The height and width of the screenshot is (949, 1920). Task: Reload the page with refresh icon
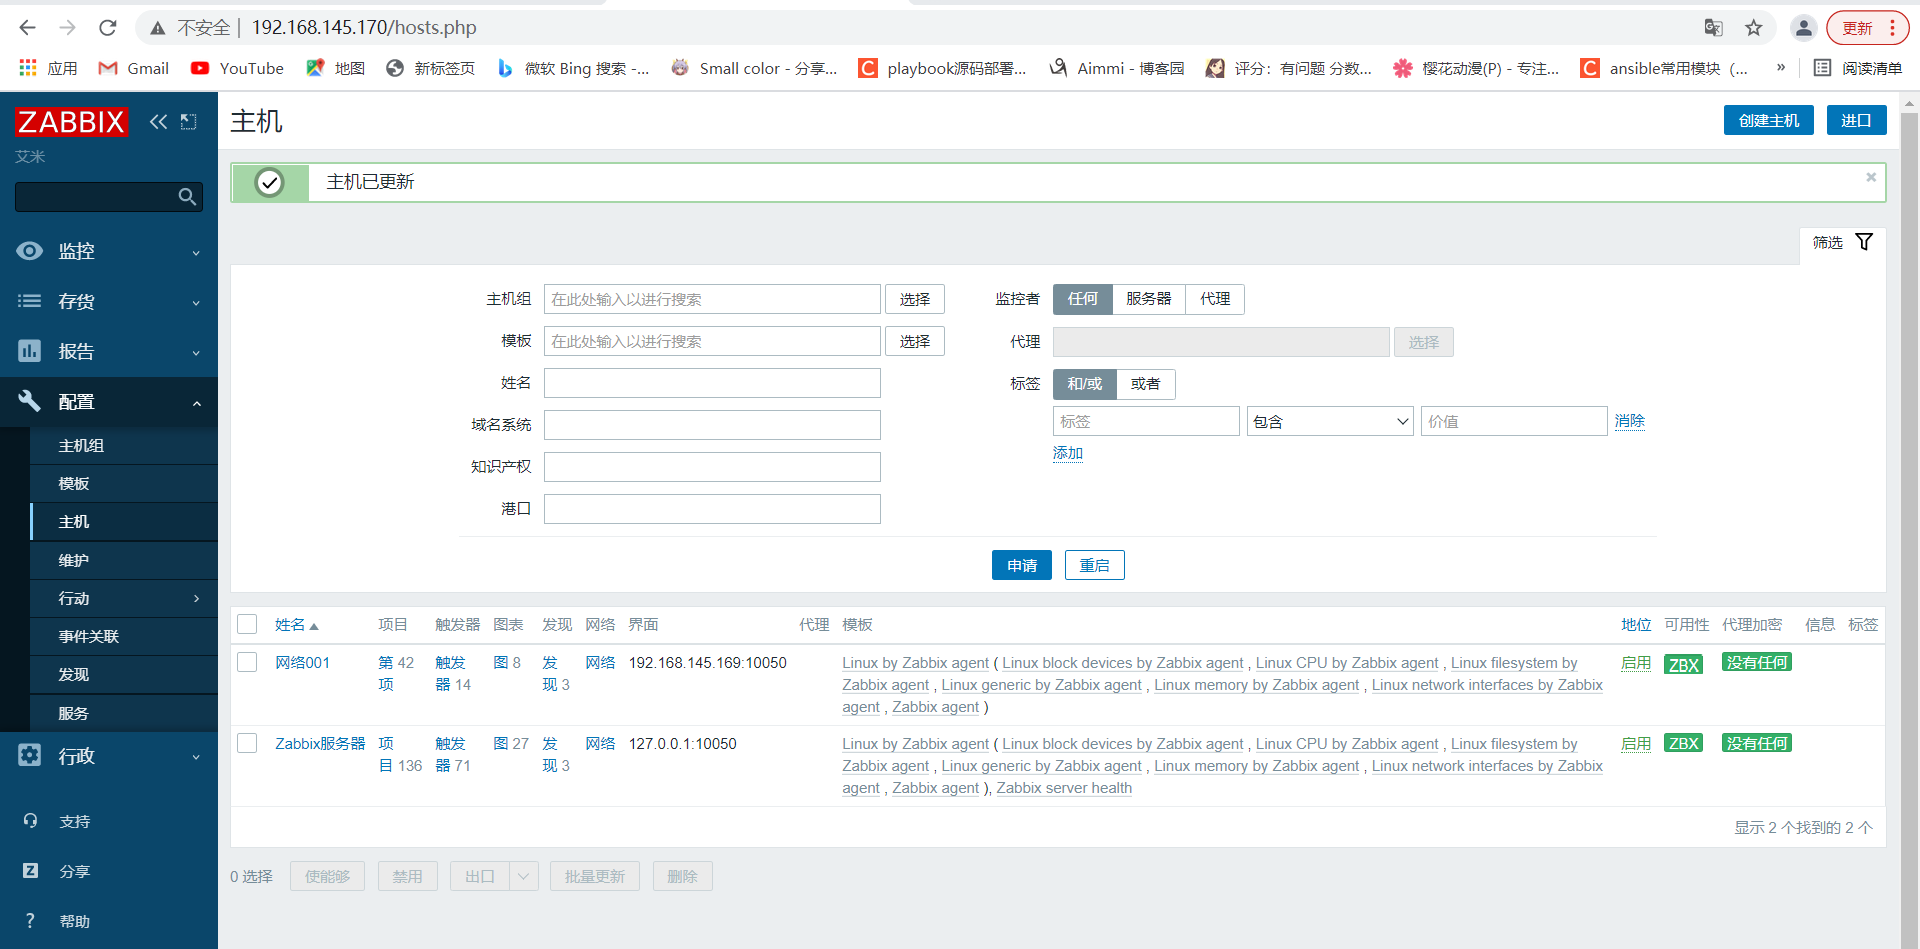(x=108, y=27)
